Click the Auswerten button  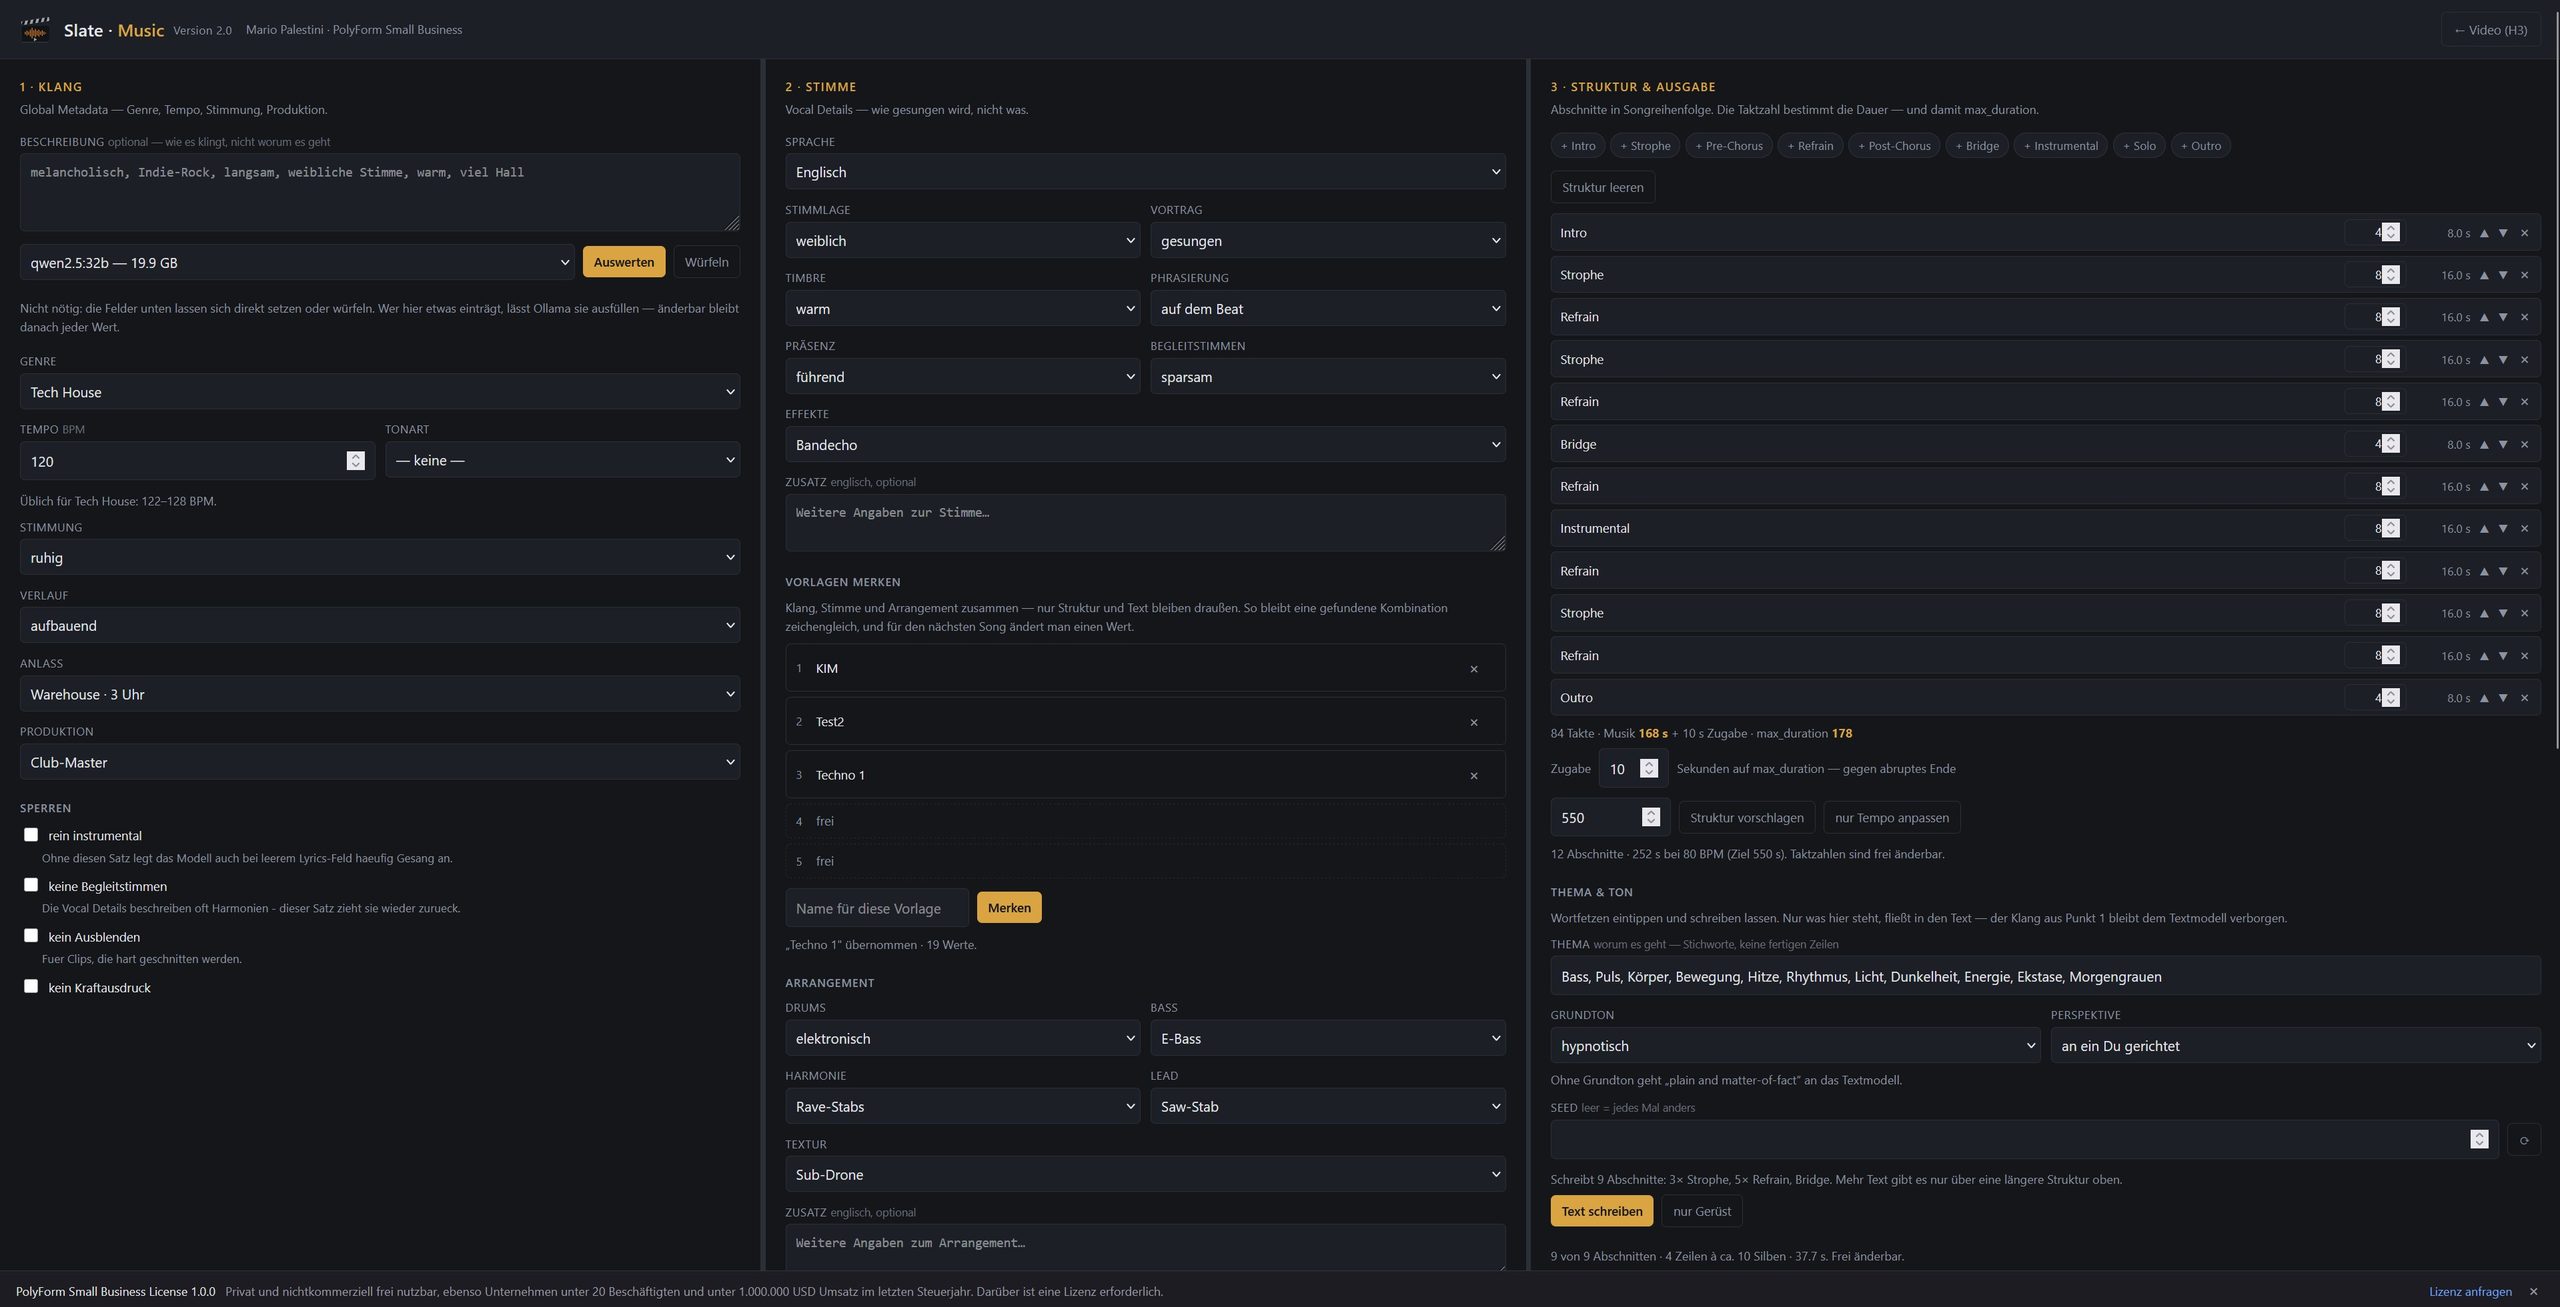coord(624,262)
